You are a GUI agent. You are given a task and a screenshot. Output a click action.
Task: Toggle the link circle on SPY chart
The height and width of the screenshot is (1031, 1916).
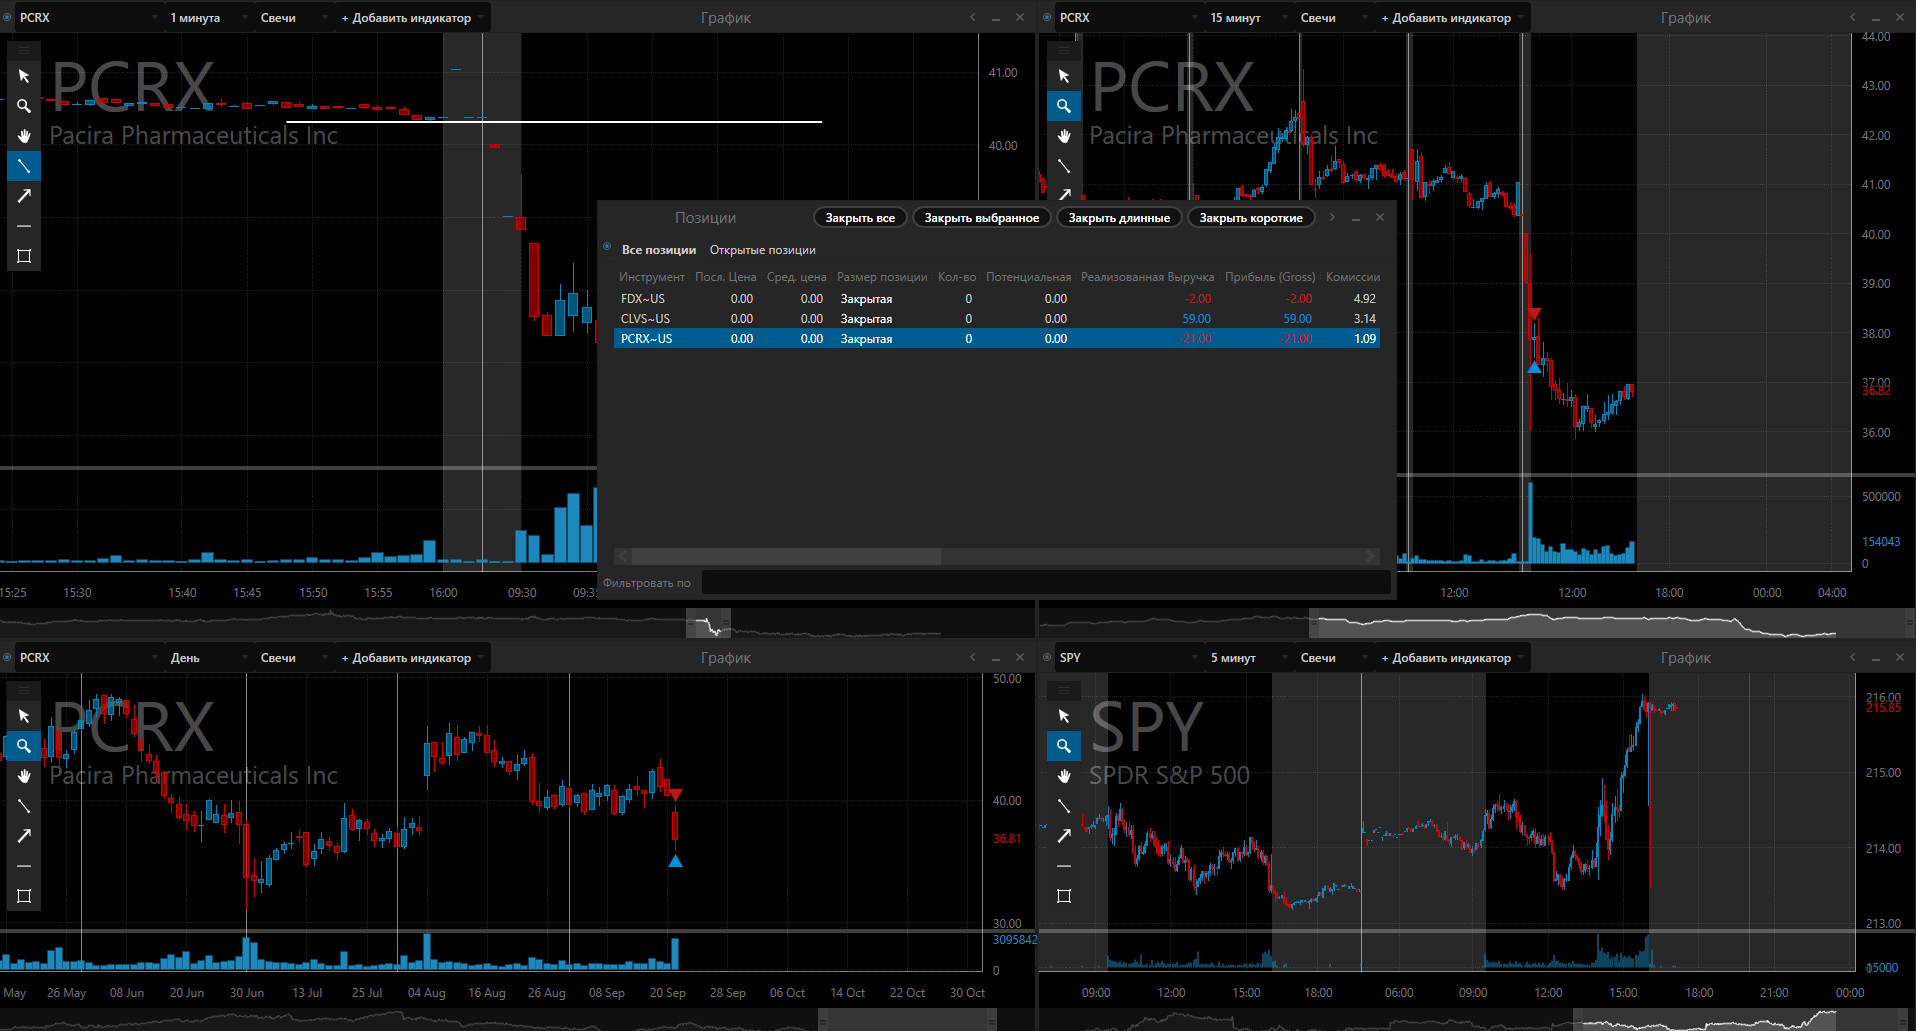pyautogui.click(x=1047, y=657)
